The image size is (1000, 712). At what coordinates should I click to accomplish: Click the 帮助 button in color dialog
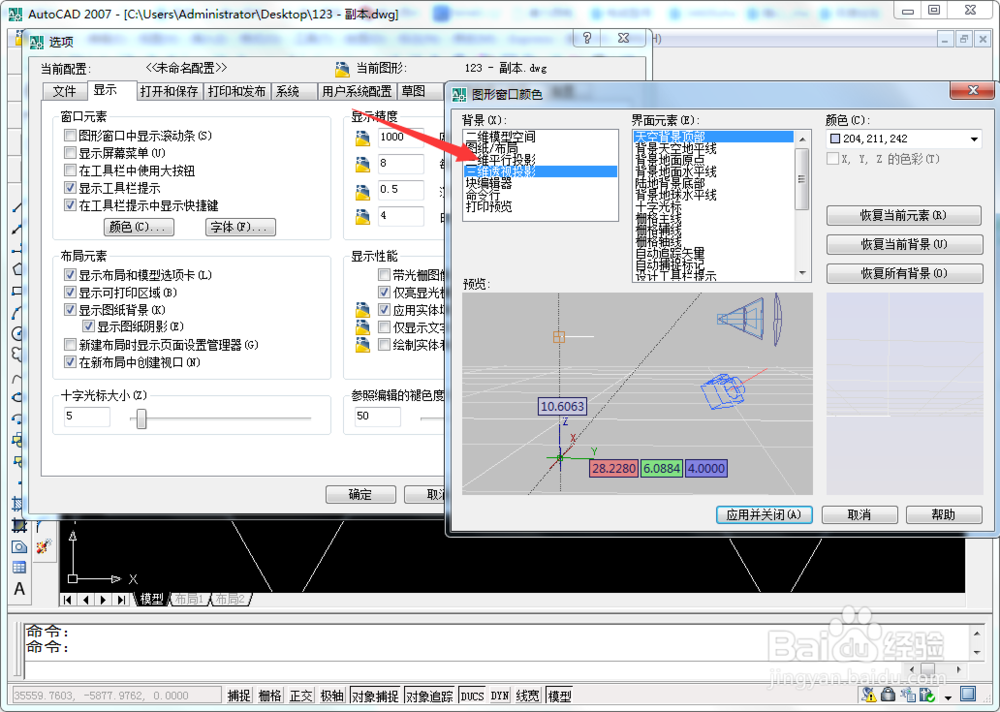click(943, 515)
